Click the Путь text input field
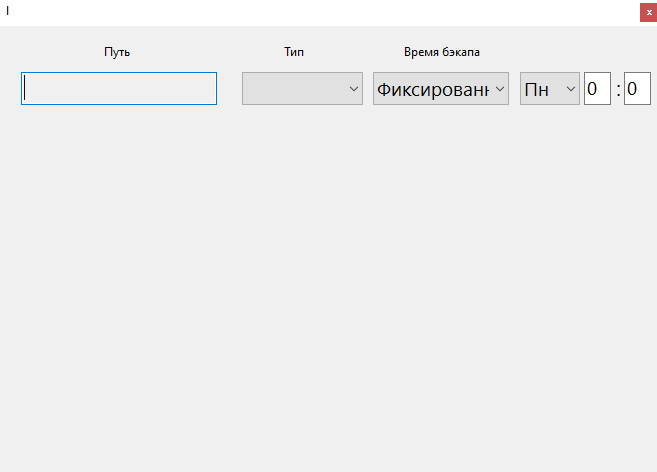 [118, 88]
